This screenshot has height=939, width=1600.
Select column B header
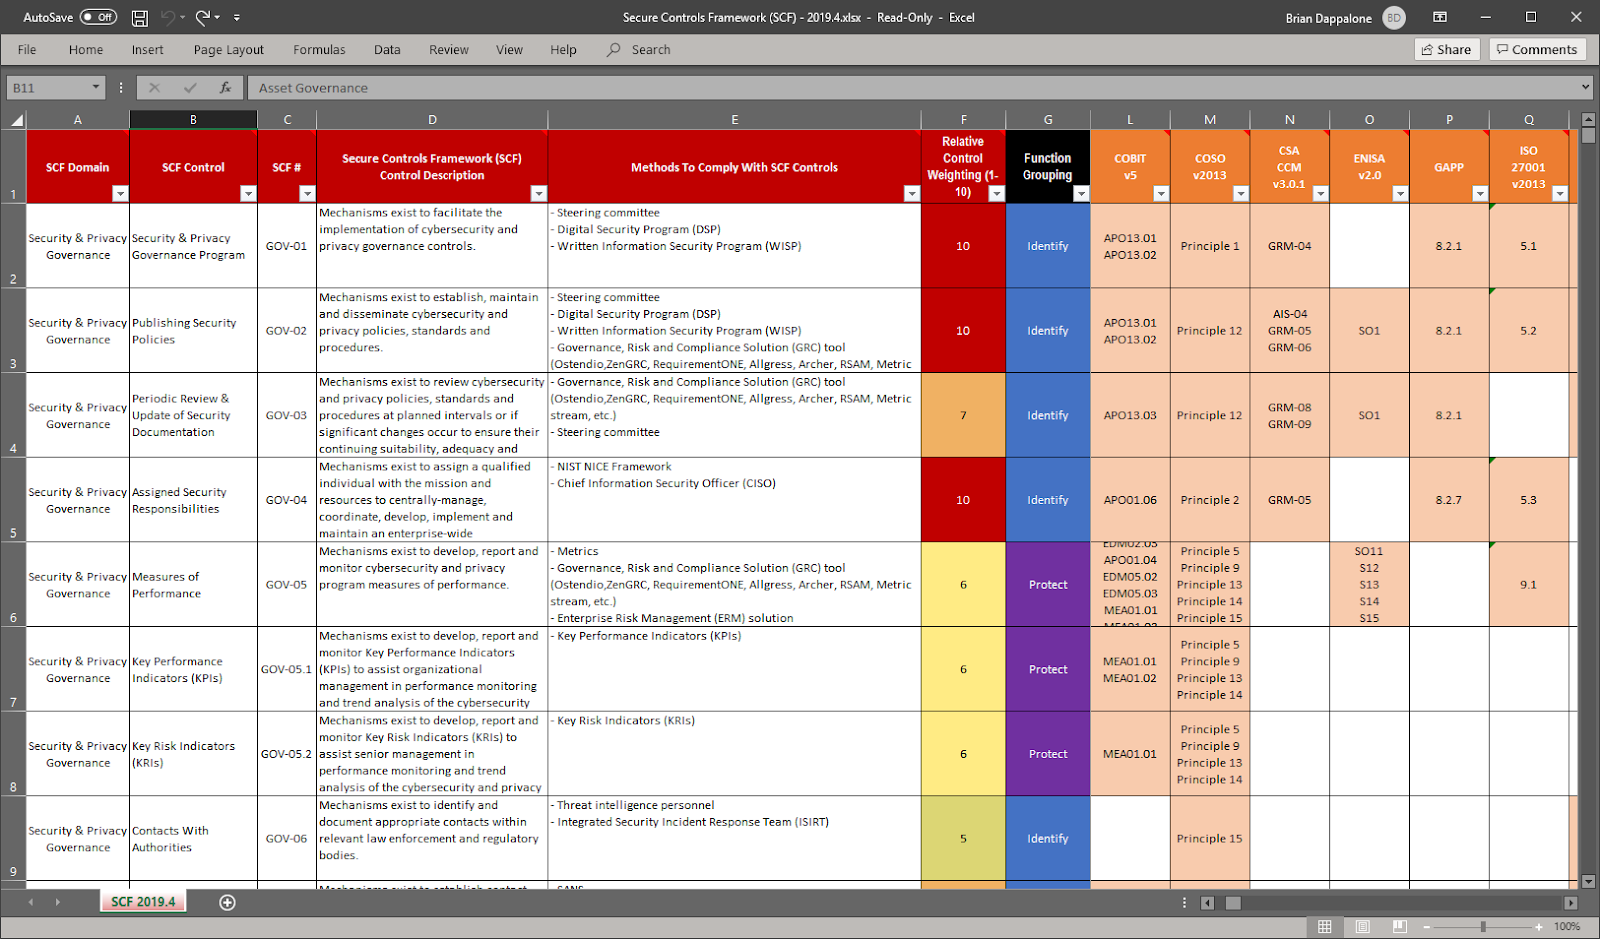click(x=193, y=120)
